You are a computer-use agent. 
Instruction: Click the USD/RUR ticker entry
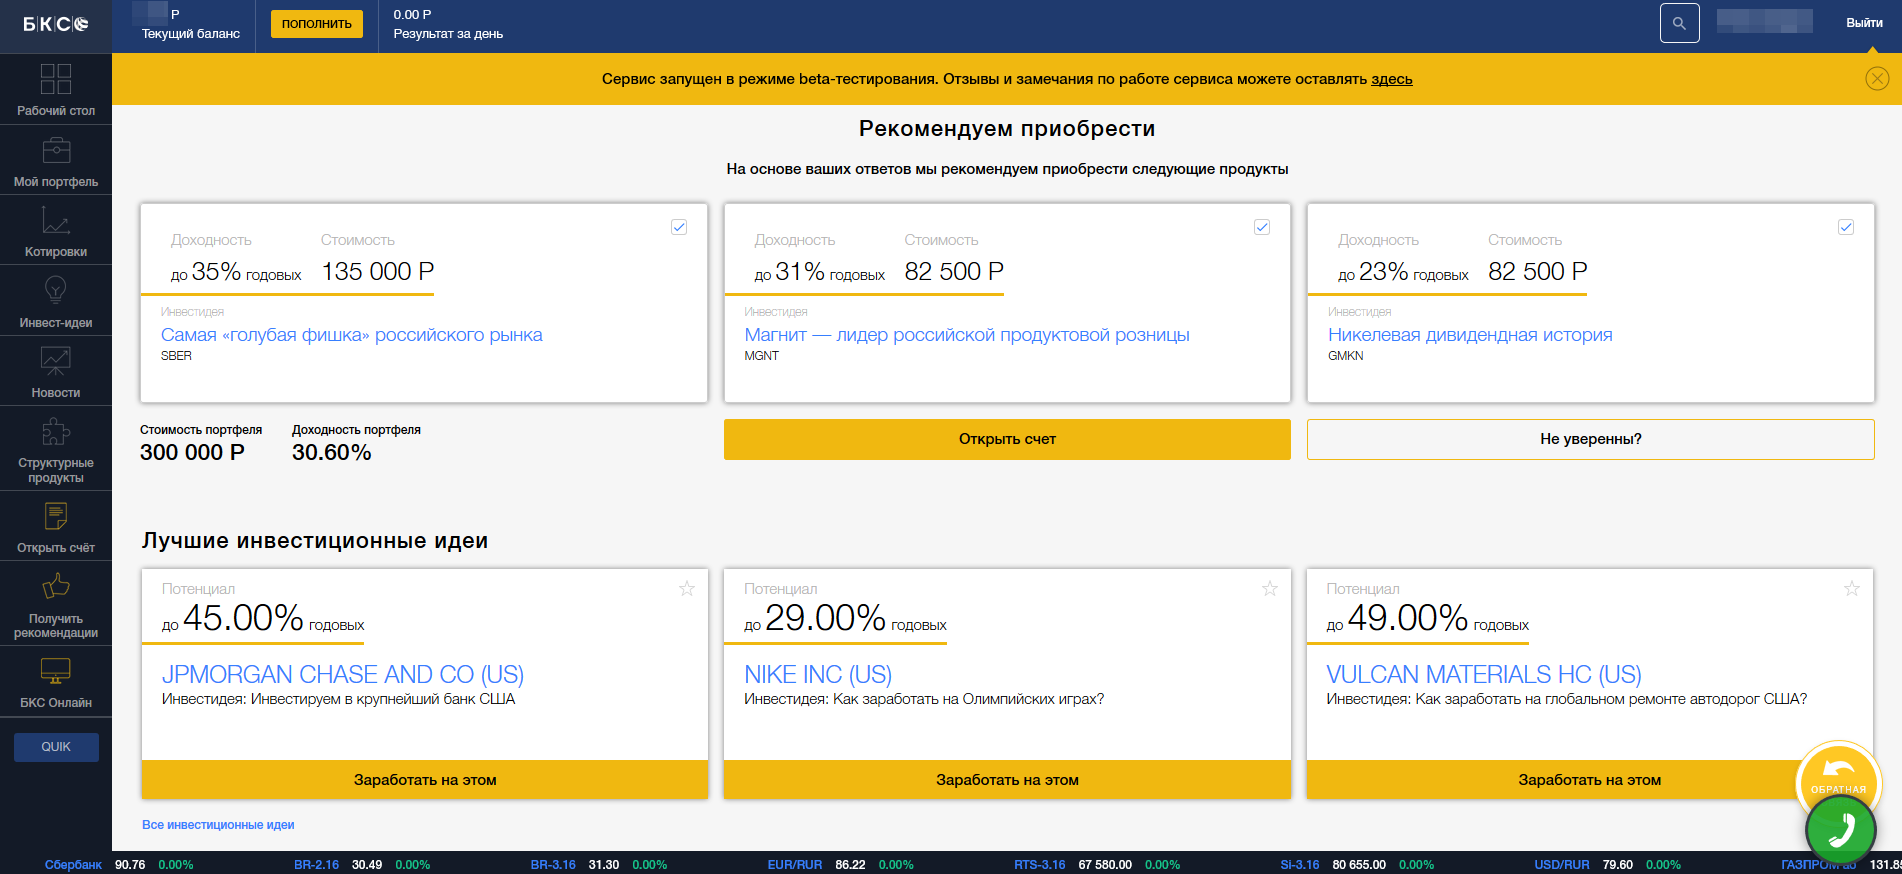[1562, 865]
